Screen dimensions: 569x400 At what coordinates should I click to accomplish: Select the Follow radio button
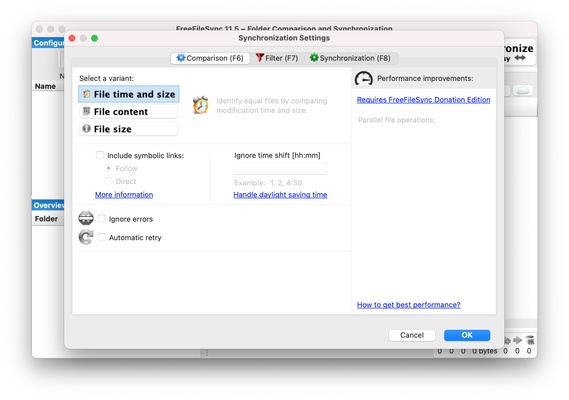pyautogui.click(x=108, y=168)
